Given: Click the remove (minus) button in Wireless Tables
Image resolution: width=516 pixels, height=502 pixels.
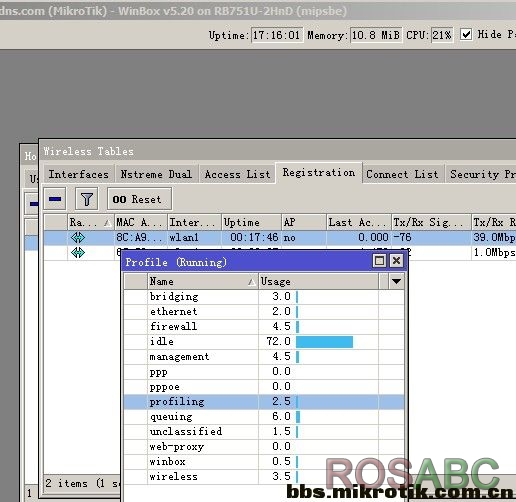Looking at the screenshot, I should (55, 199).
